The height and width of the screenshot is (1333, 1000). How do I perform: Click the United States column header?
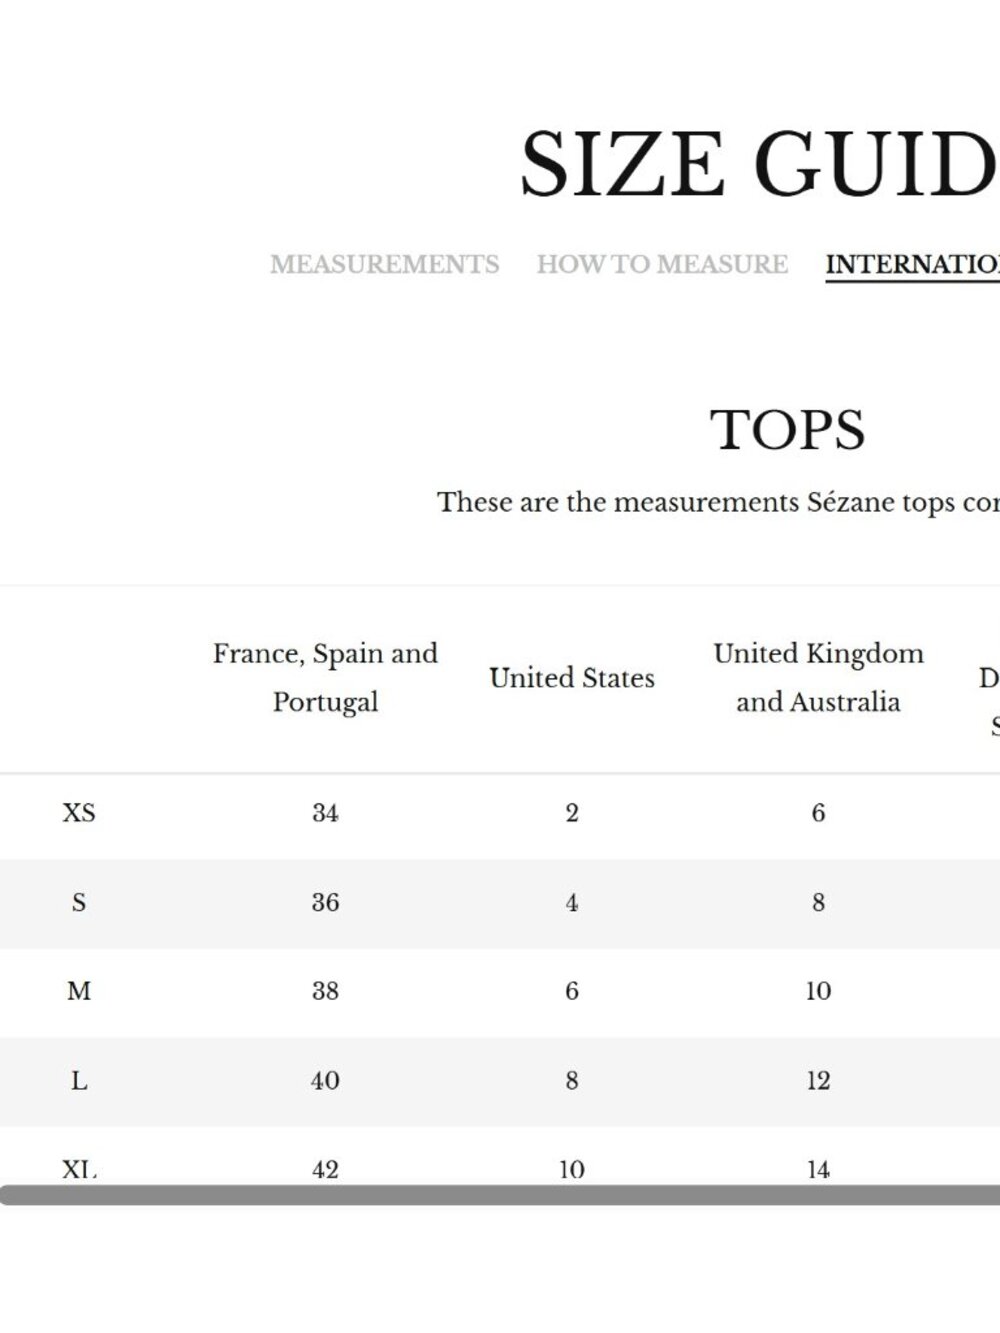click(x=572, y=678)
